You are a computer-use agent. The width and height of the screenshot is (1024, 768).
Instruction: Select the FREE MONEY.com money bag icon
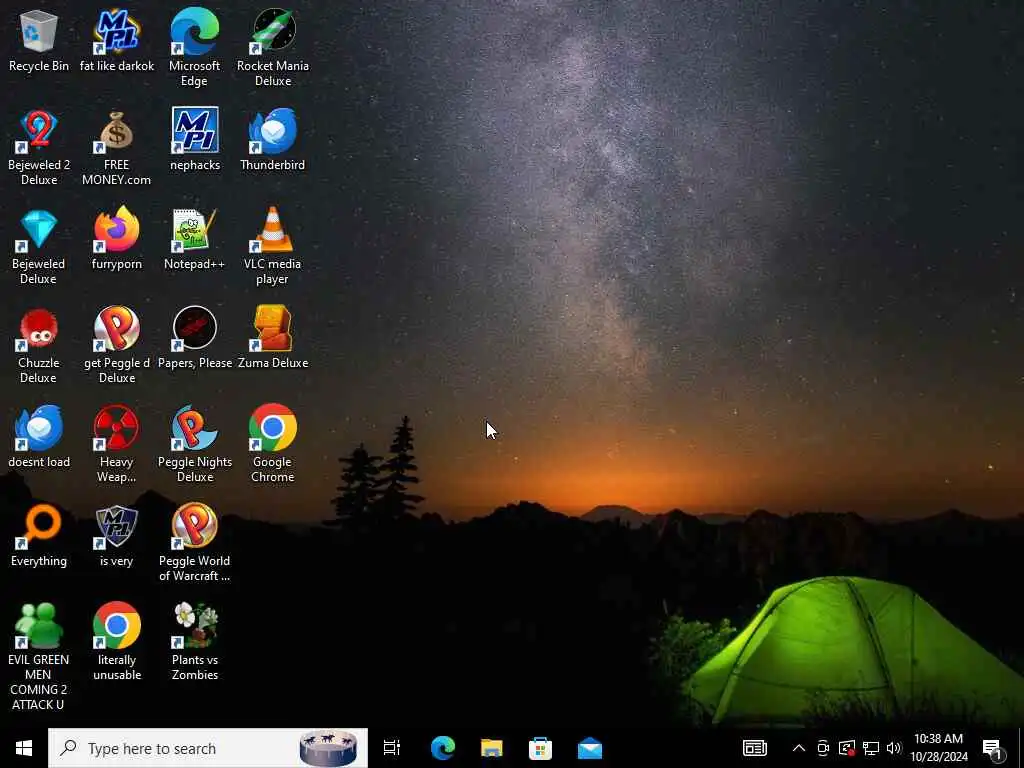[x=116, y=131]
